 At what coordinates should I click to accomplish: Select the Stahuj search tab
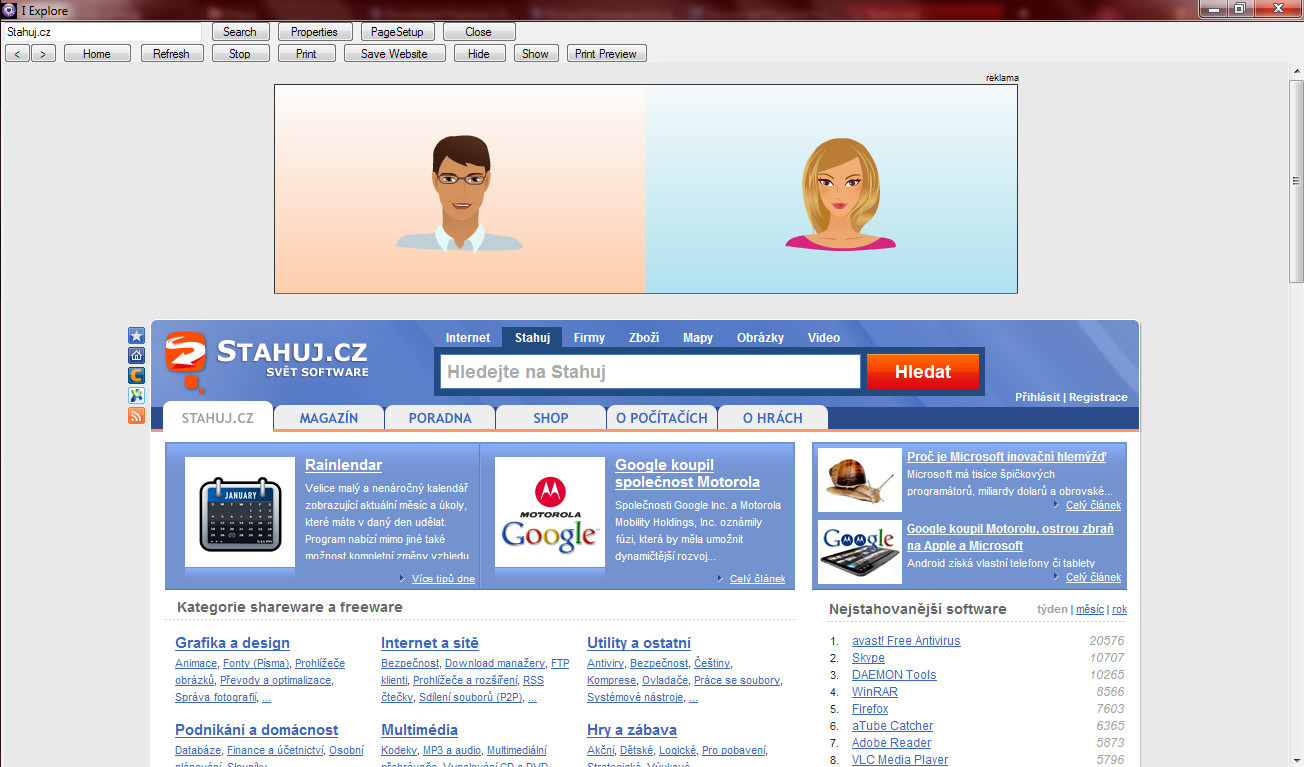[x=532, y=338]
